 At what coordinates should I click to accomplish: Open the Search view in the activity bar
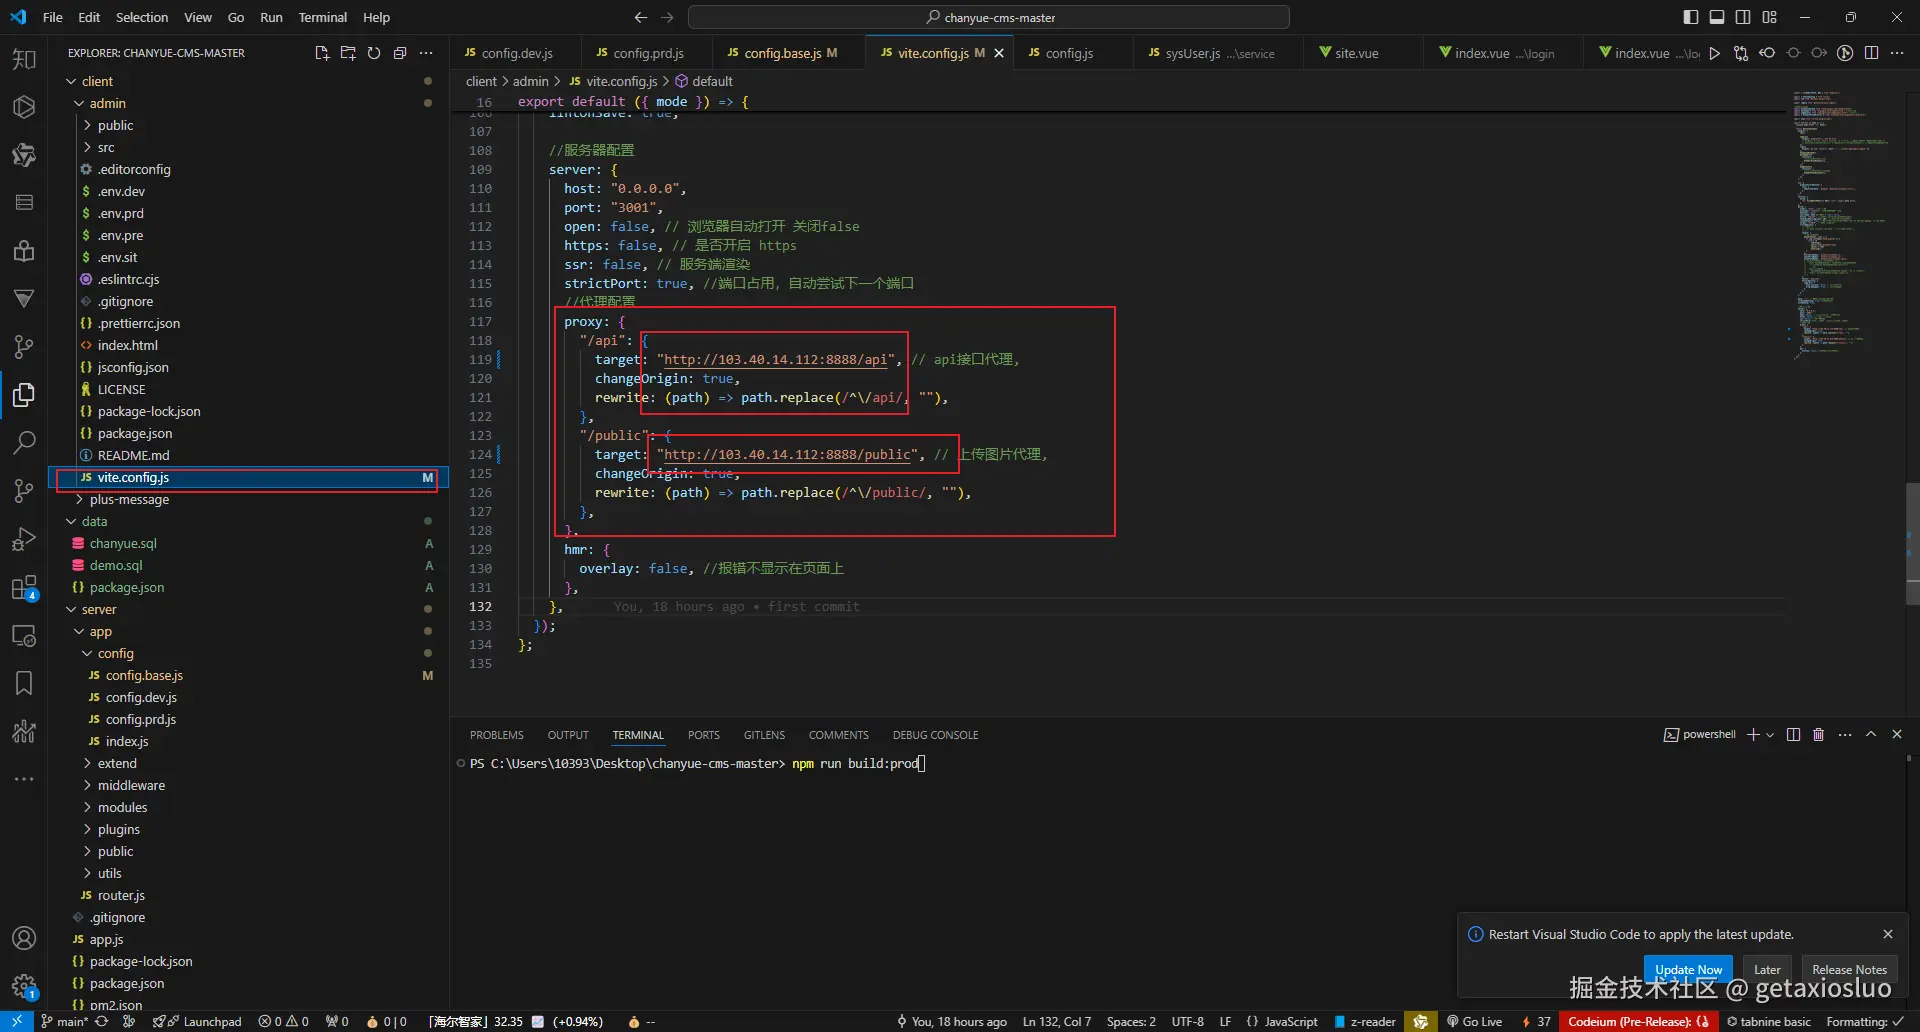[x=24, y=442]
